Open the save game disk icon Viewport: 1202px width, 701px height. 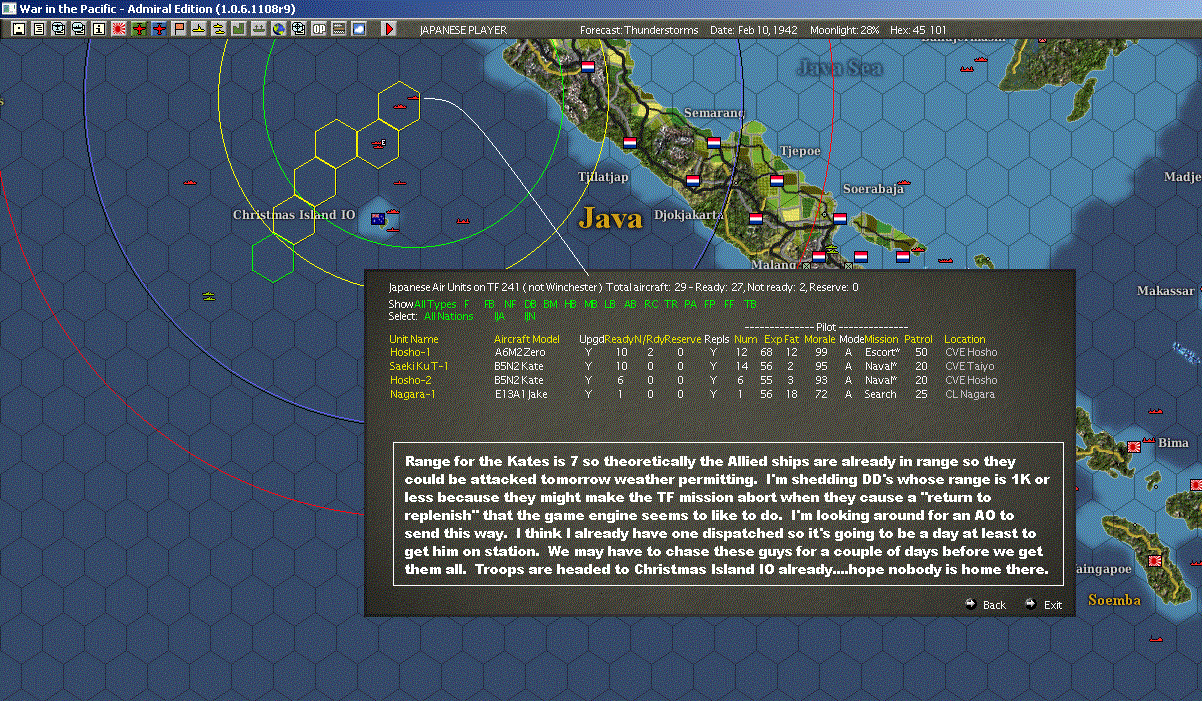pyautogui.click(x=19, y=30)
